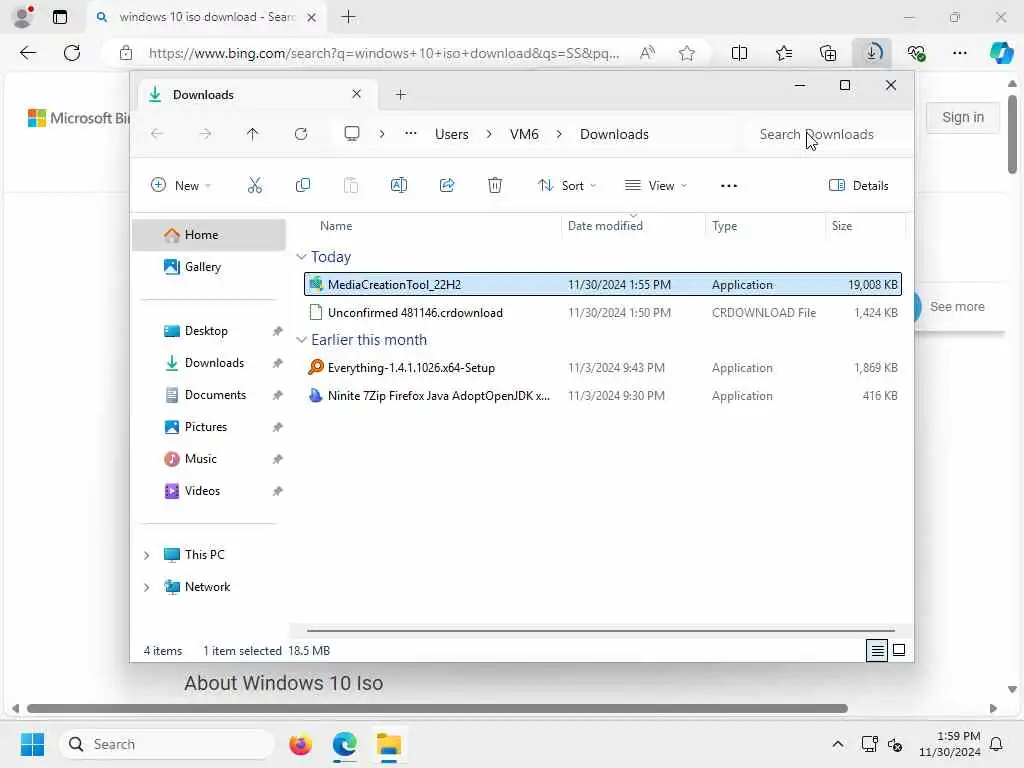Open Copilot icon in Edge
This screenshot has width=1024, height=768.
(1001, 53)
